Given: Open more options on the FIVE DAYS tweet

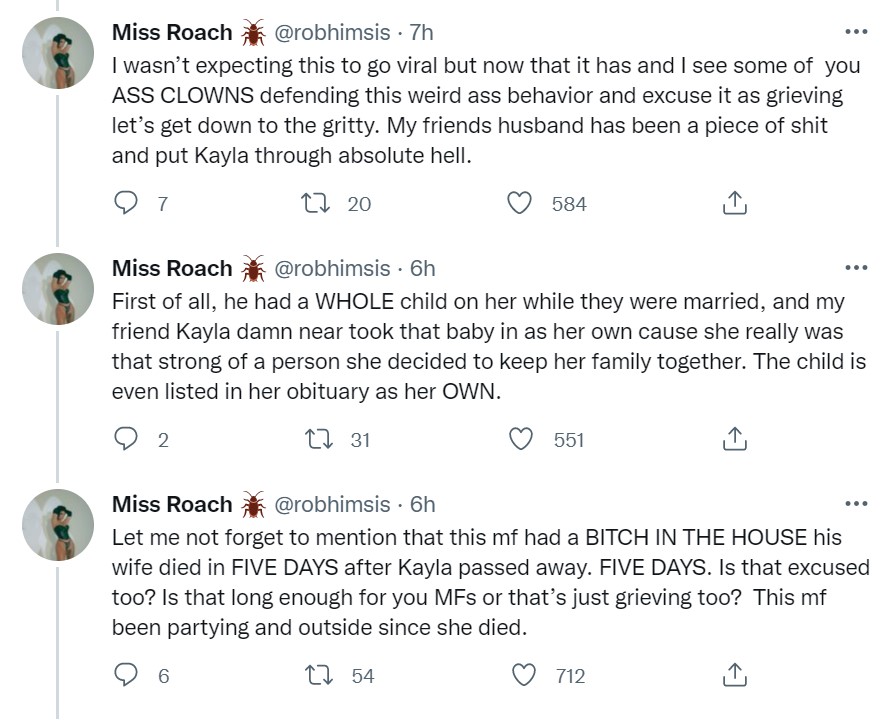Looking at the screenshot, I should click(x=856, y=504).
